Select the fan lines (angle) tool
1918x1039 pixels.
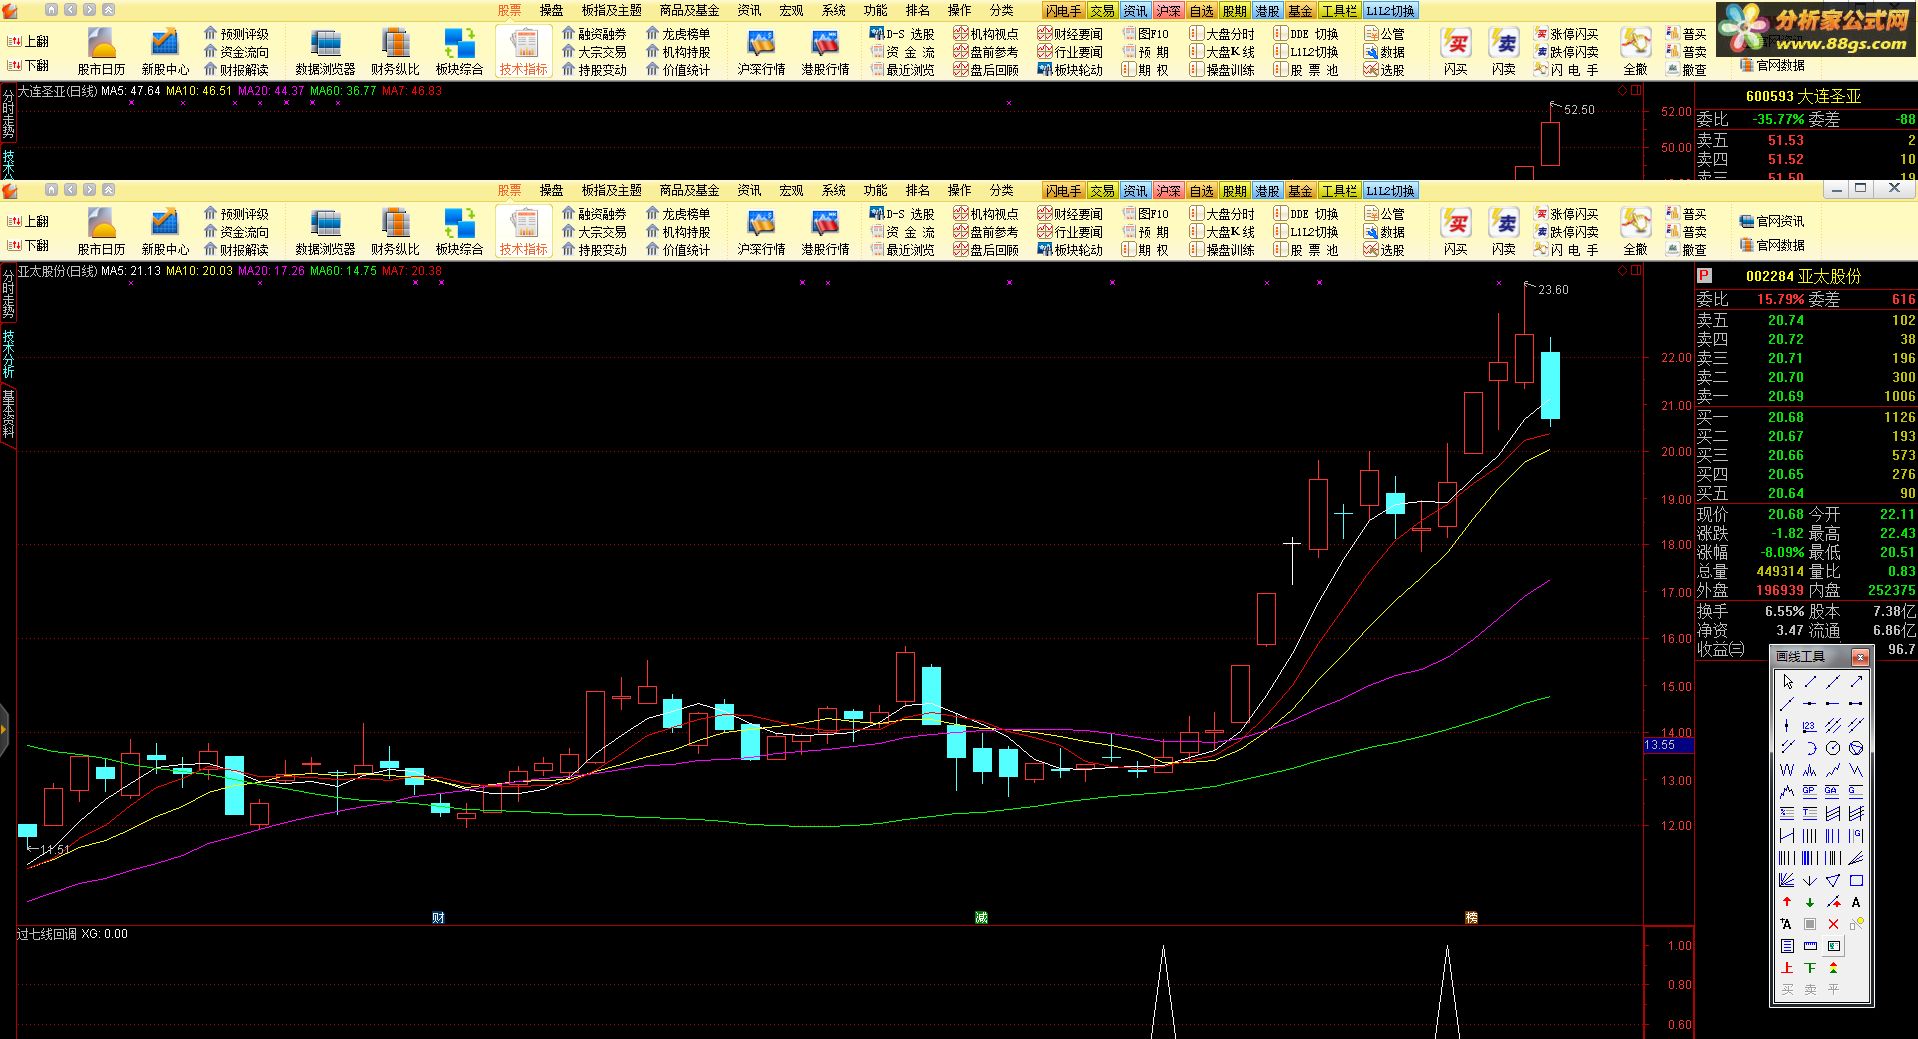pos(1787,881)
